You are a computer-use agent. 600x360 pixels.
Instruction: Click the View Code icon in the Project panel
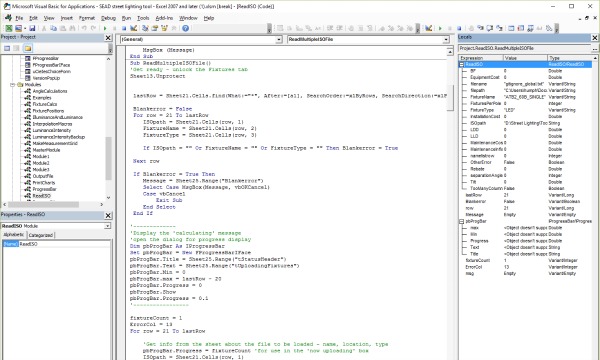coord(7,48)
